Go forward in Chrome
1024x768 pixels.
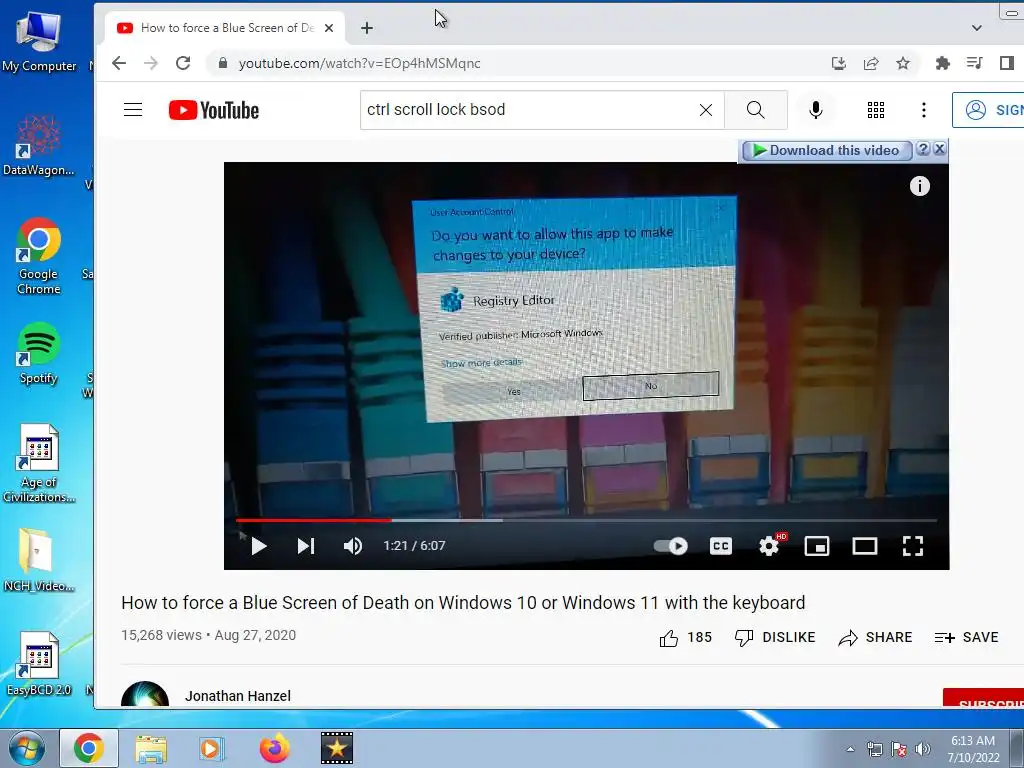tap(151, 63)
